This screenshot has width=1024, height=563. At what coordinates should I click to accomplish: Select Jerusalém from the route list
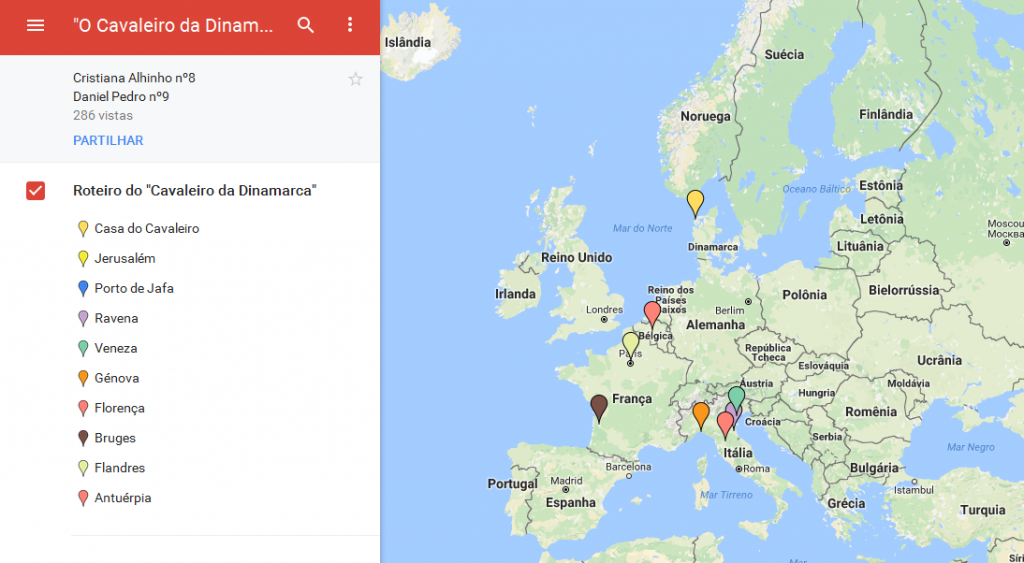click(x=125, y=259)
